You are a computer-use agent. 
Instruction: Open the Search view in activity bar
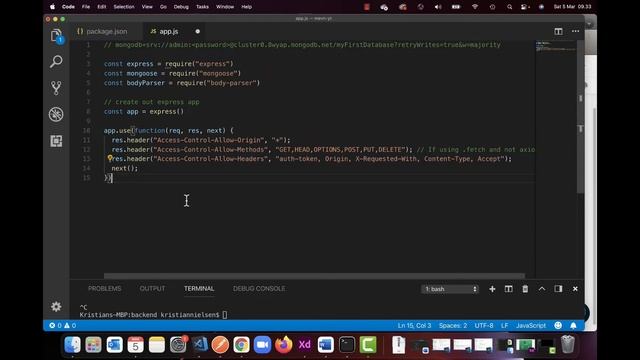[x=56, y=62]
